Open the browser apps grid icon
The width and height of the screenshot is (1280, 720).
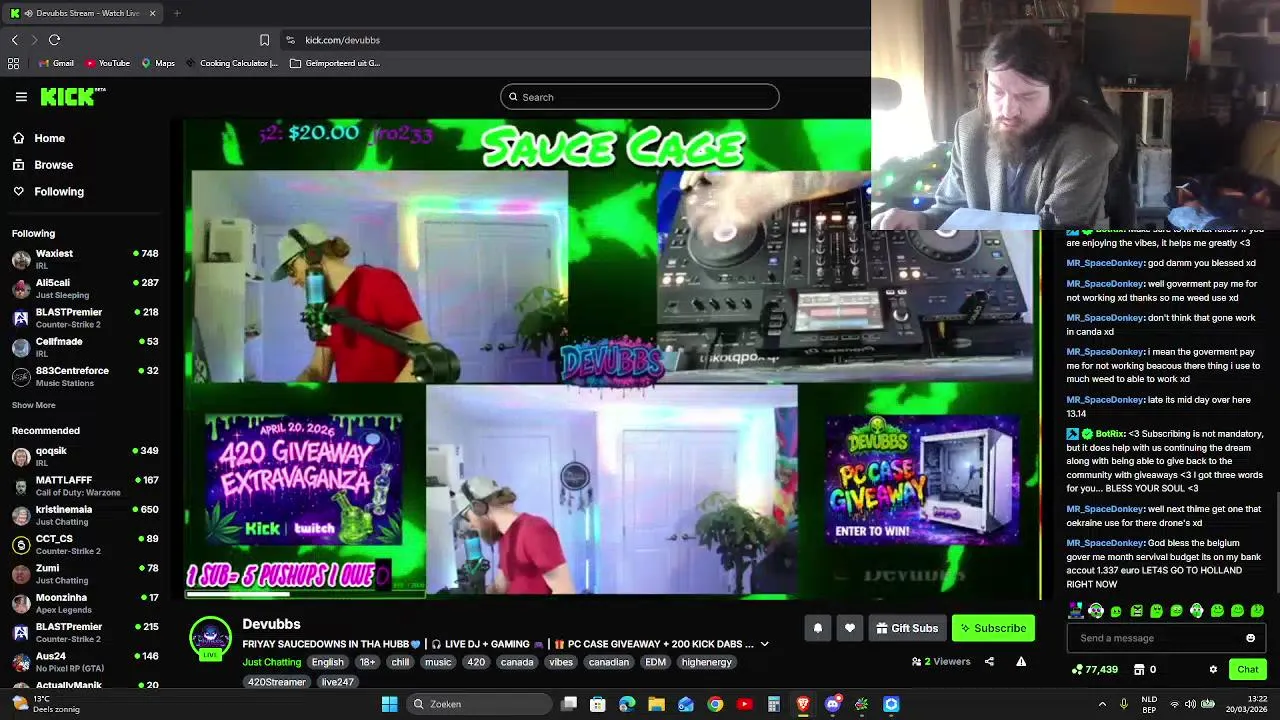click(13, 63)
